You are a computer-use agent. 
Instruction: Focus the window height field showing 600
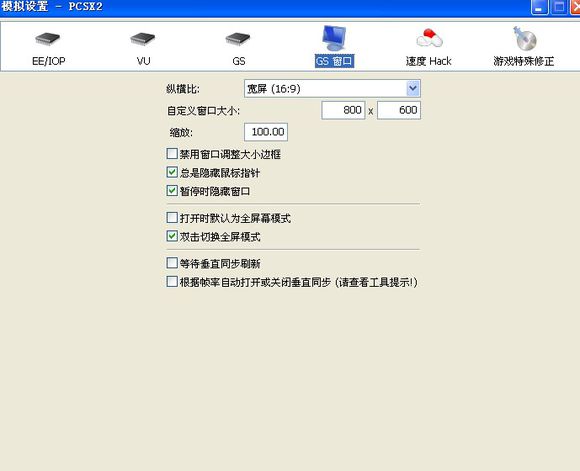[399, 110]
